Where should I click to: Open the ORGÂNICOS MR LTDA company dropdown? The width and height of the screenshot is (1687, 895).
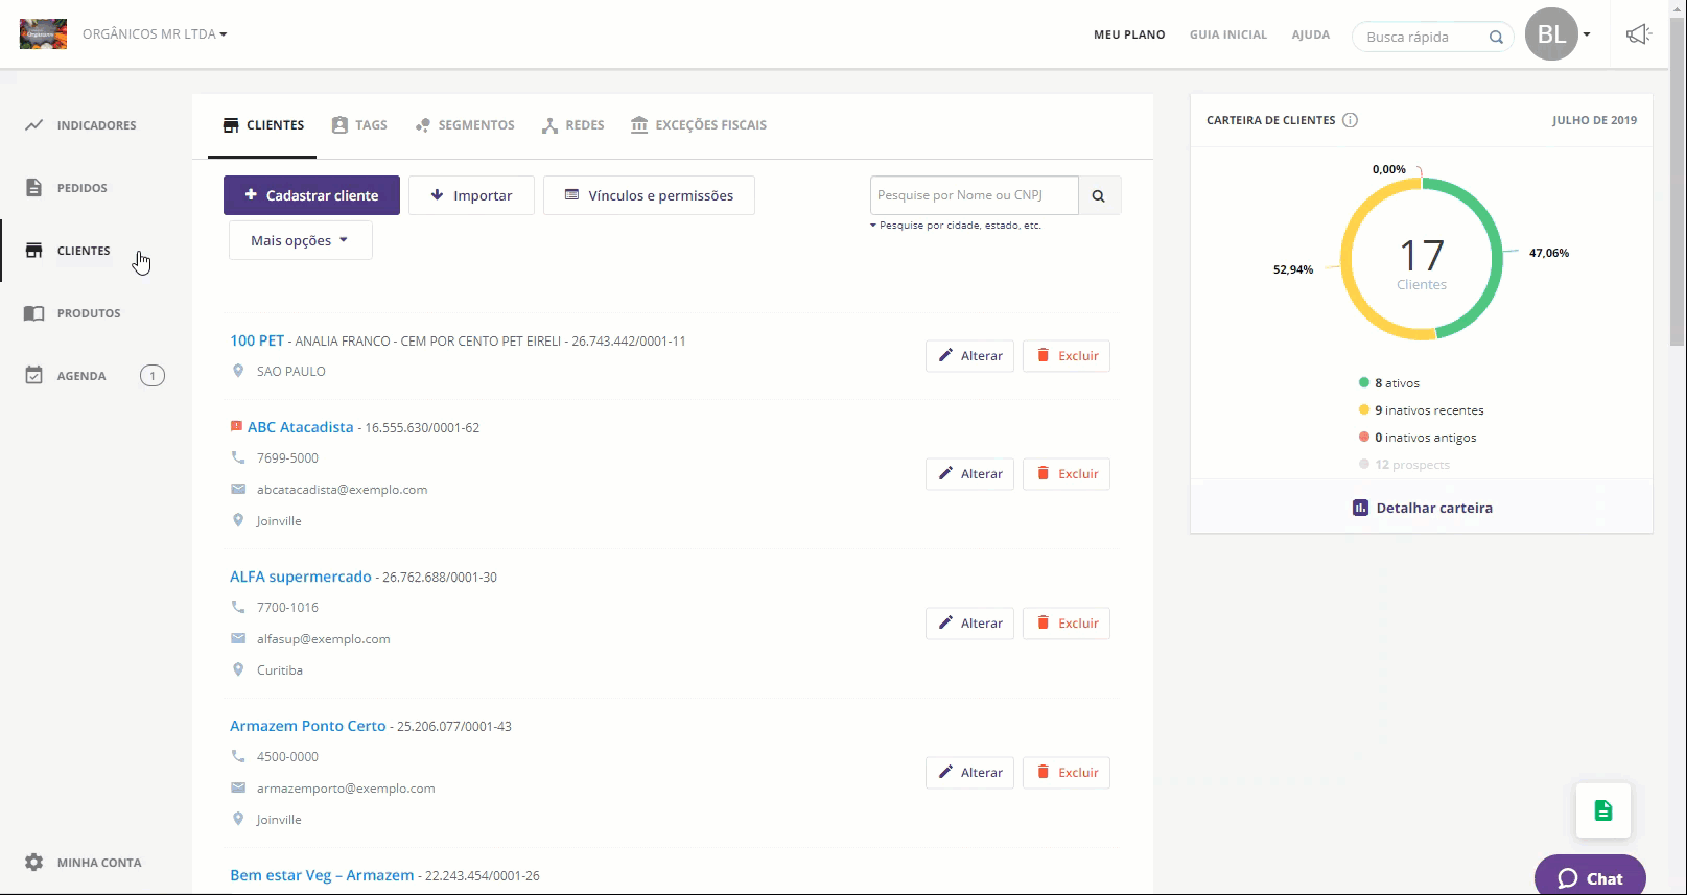(x=155, y=34)
